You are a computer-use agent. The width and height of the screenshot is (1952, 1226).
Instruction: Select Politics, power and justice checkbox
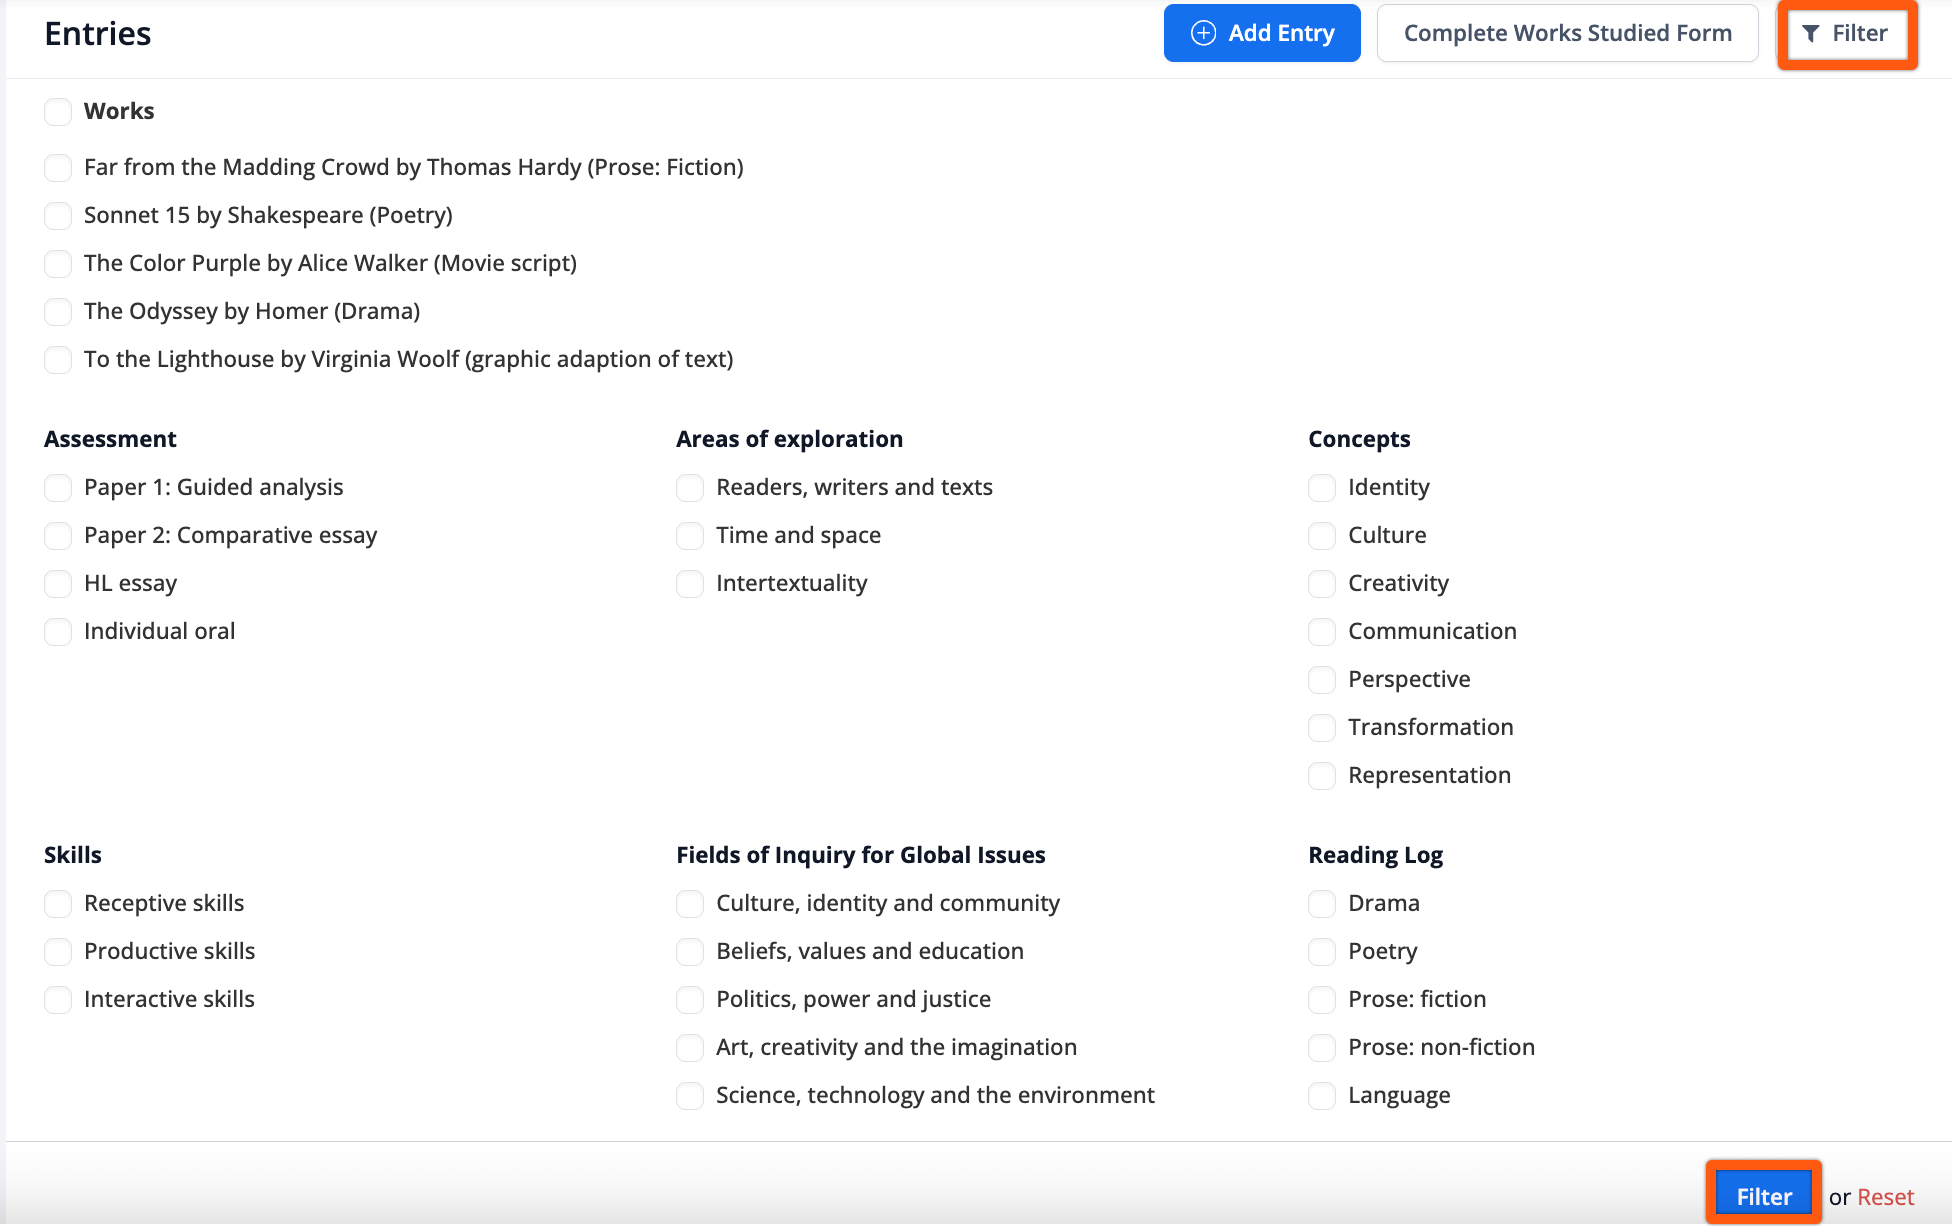coord(690,999)
